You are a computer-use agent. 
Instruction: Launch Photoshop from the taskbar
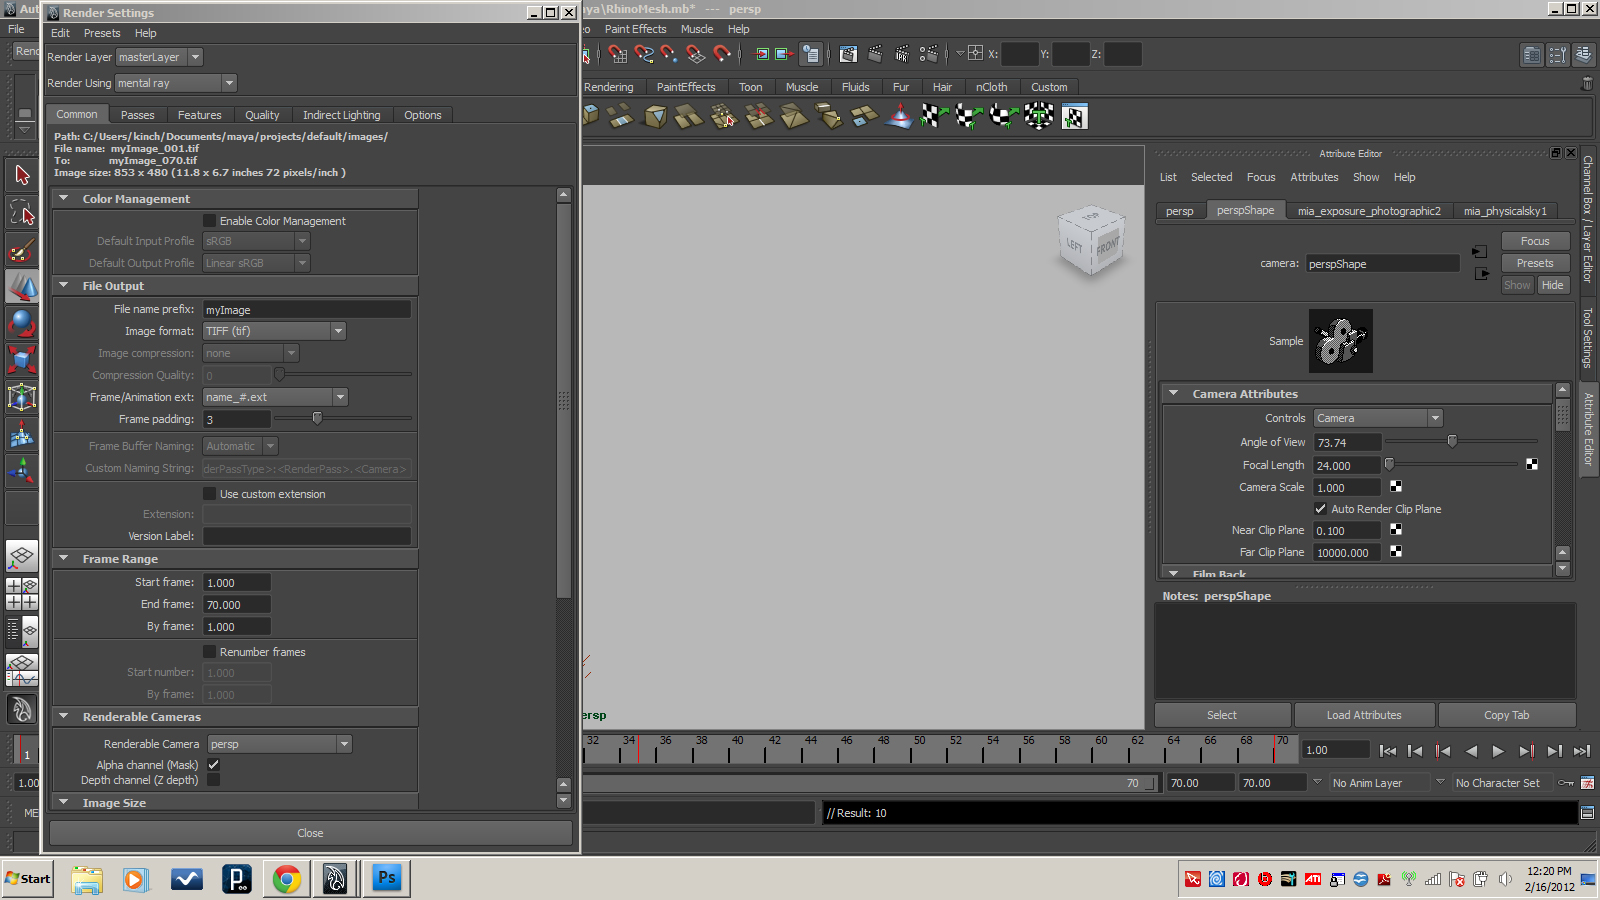tap(387, 878)
